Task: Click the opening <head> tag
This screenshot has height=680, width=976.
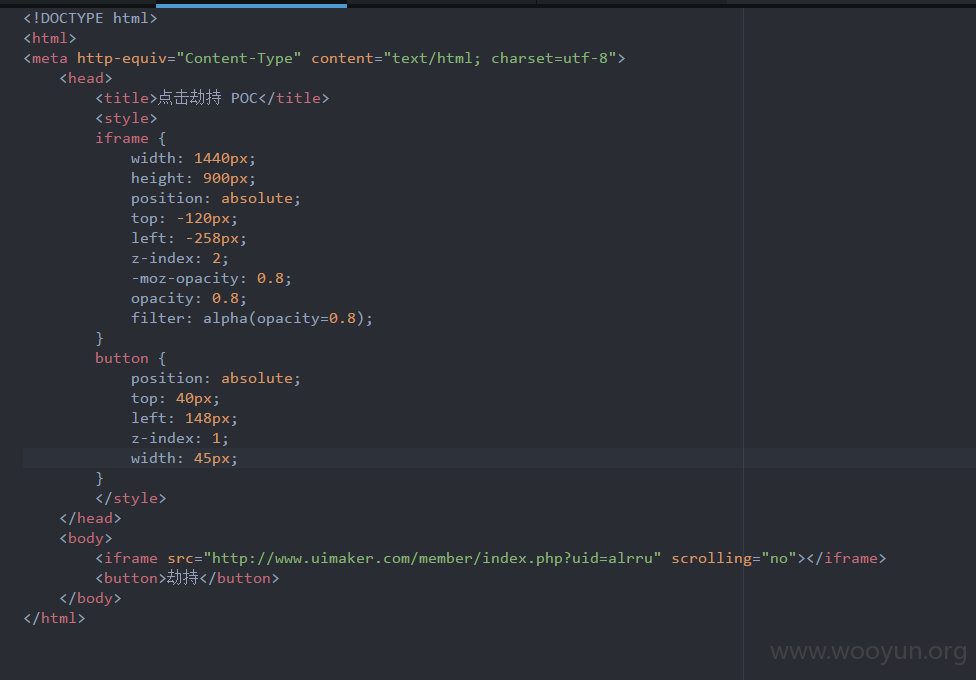Action: 86,78
